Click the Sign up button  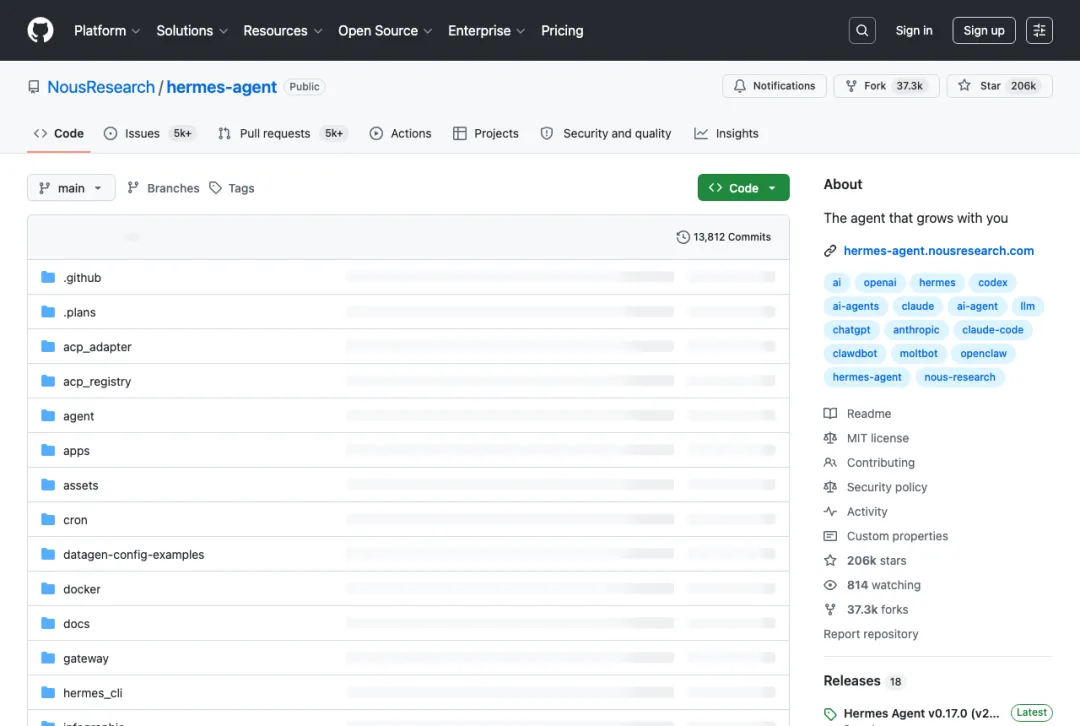point(984,30)
